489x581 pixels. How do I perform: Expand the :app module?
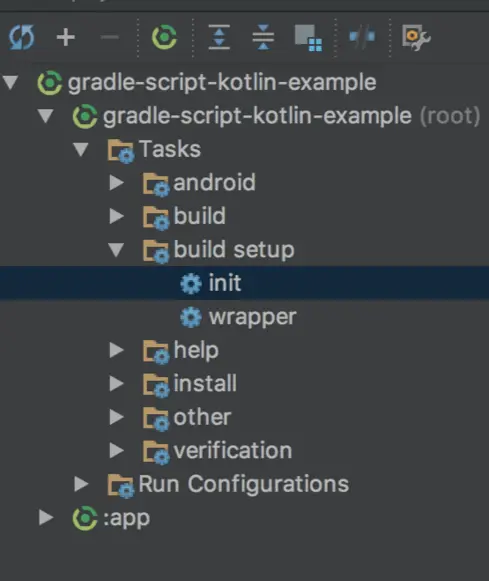tap(46, 518)
